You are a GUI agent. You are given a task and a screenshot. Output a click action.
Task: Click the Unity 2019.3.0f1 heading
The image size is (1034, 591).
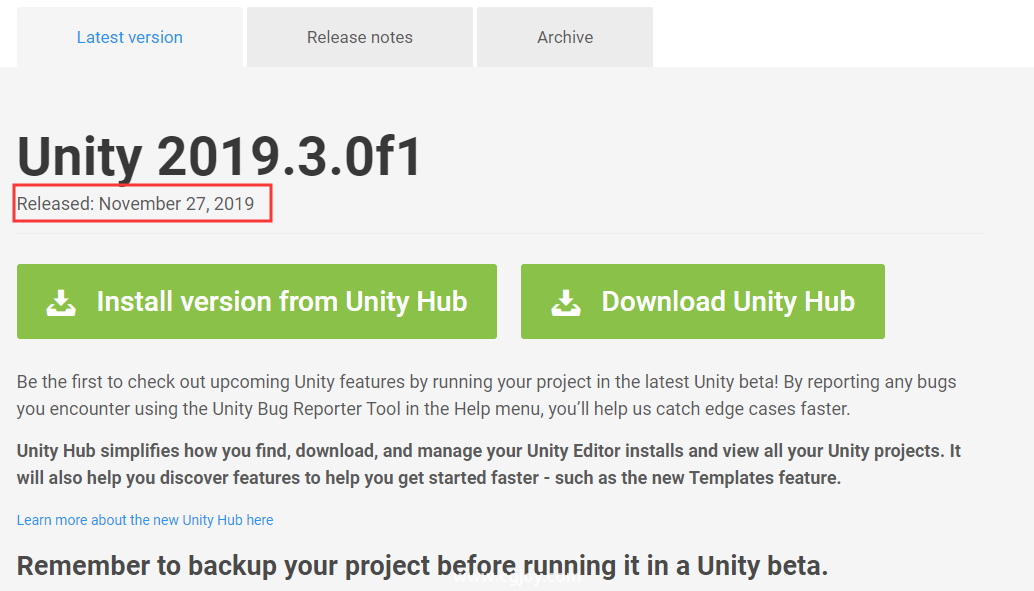(220, 157)
